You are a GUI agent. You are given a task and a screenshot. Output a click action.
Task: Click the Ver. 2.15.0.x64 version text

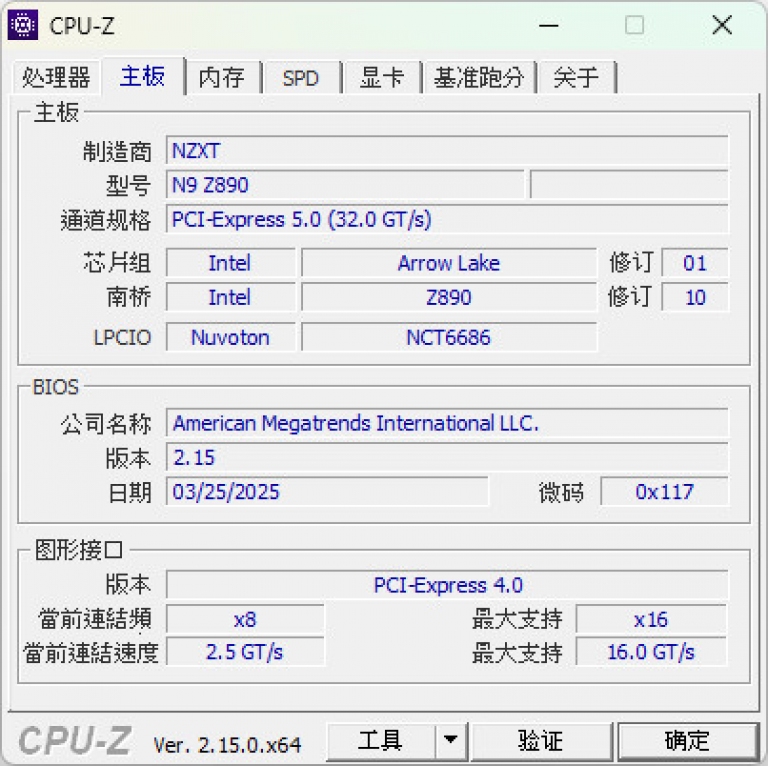227,745
